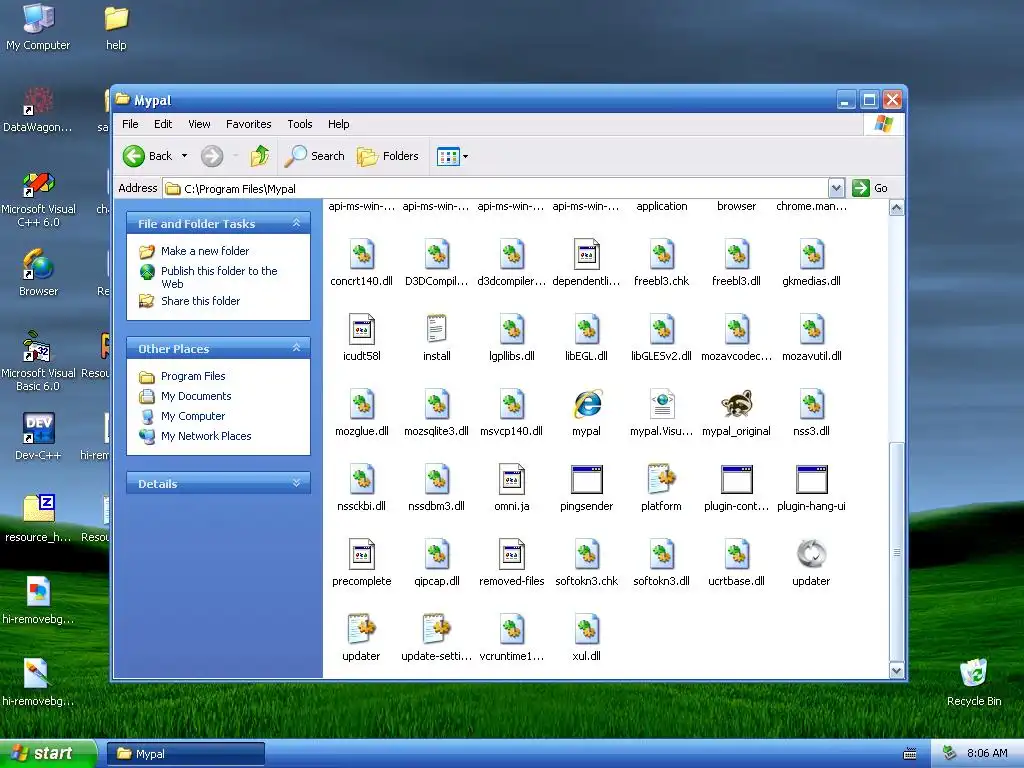Click the Start button
This screenshot has height=768, width=1024.
tap(48, 754)
